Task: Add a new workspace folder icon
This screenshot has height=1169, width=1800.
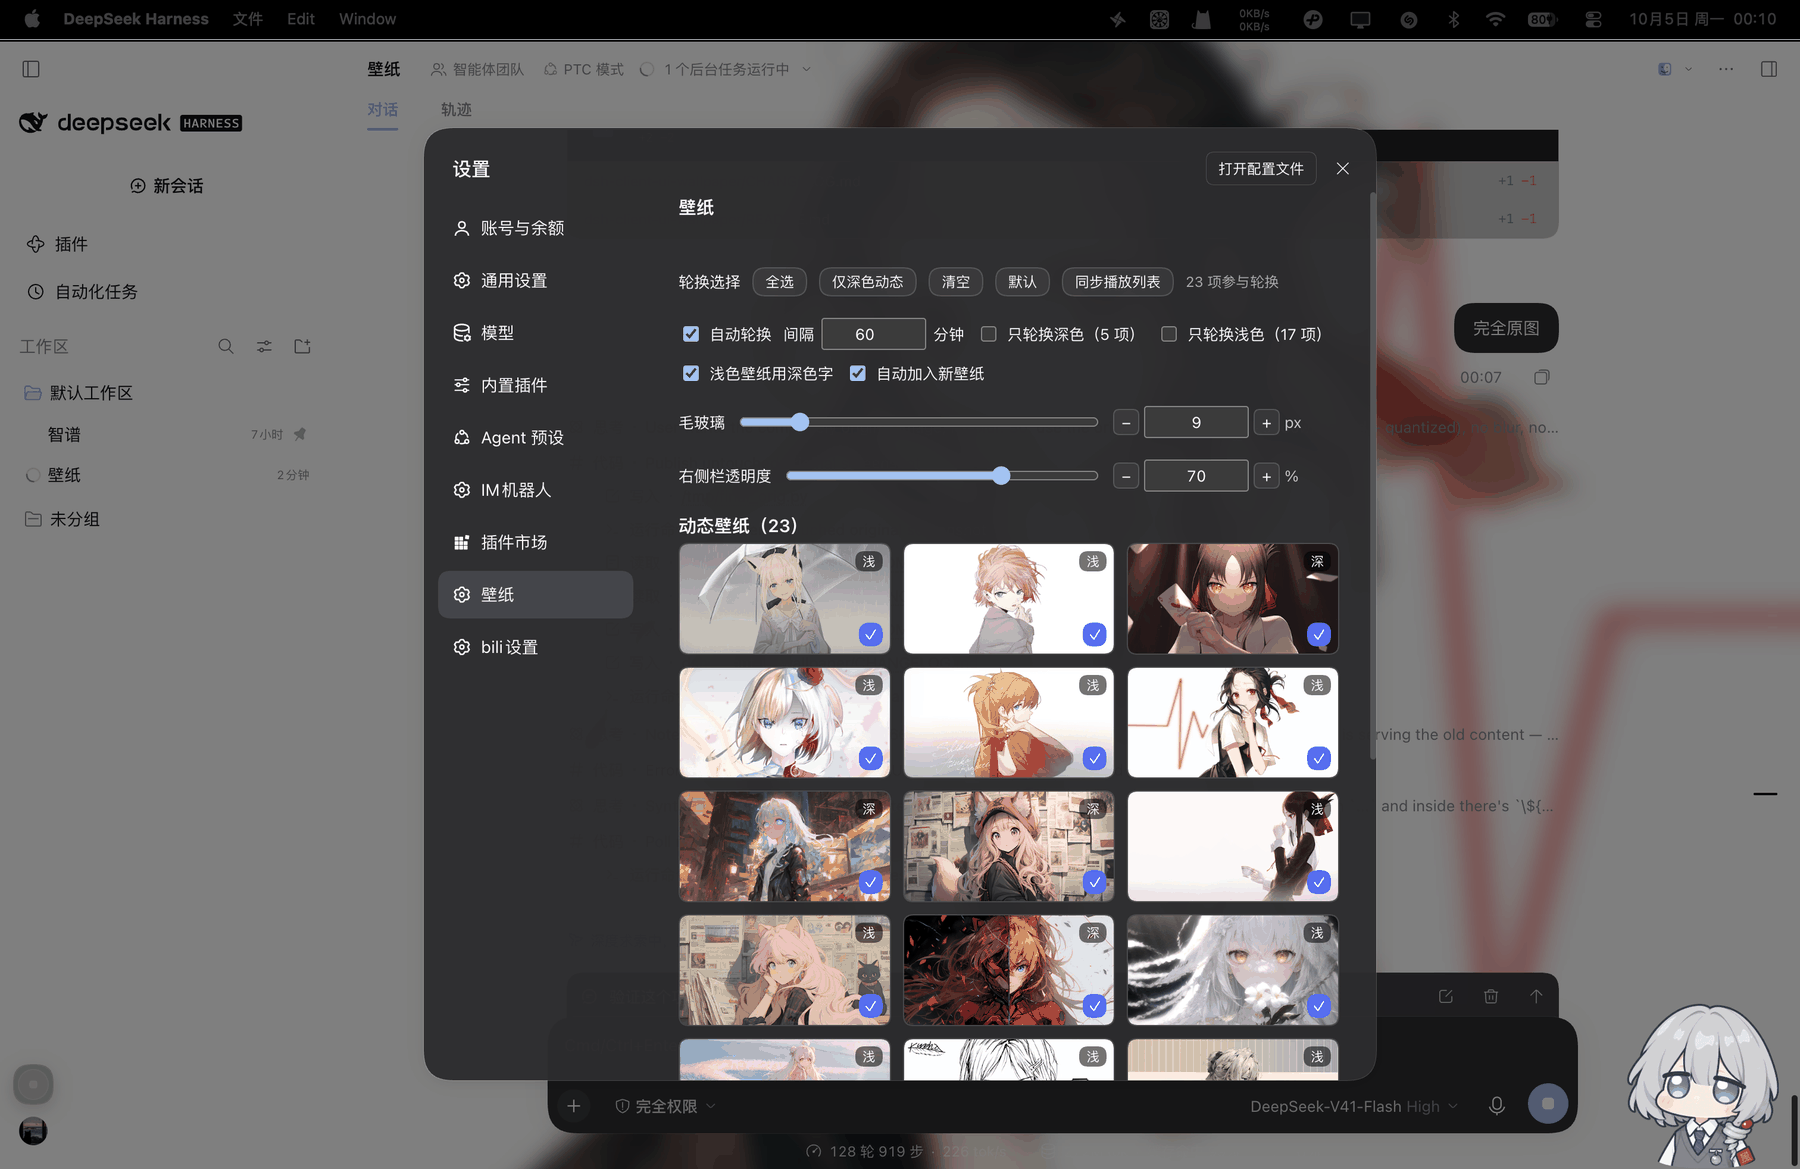Action: [302, 346]
